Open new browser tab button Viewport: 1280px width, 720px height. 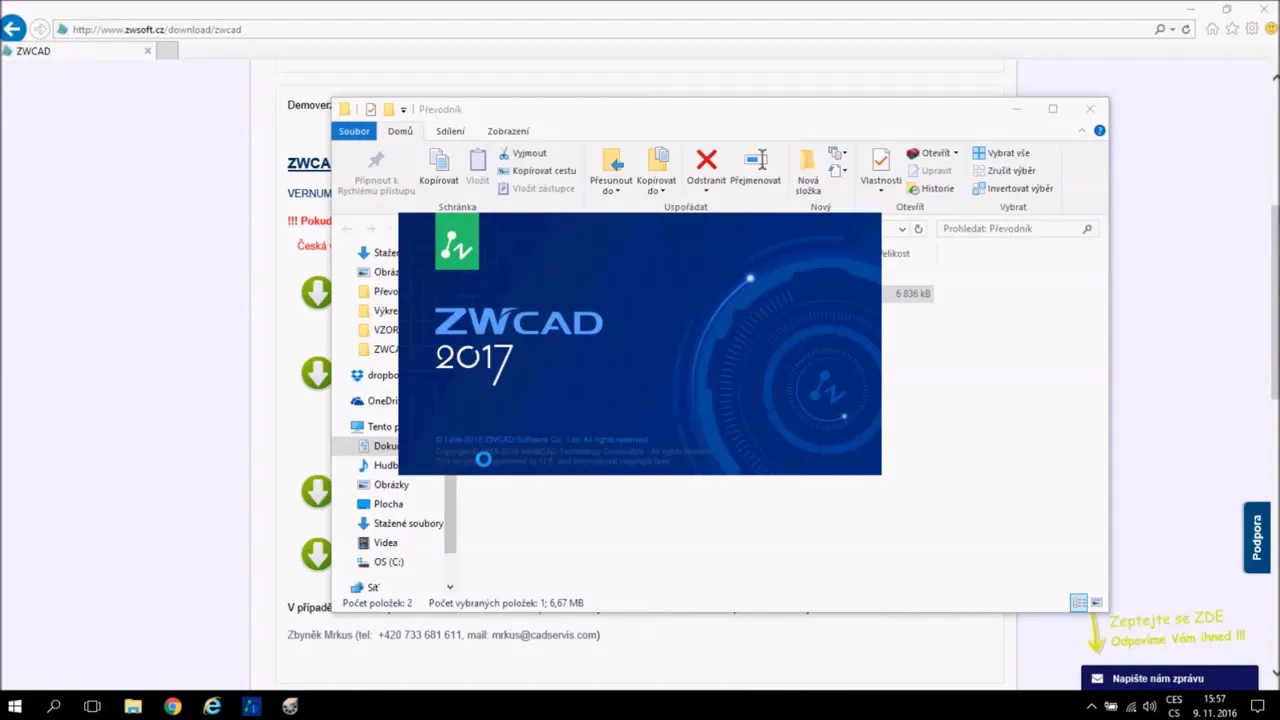click(167, 51)
